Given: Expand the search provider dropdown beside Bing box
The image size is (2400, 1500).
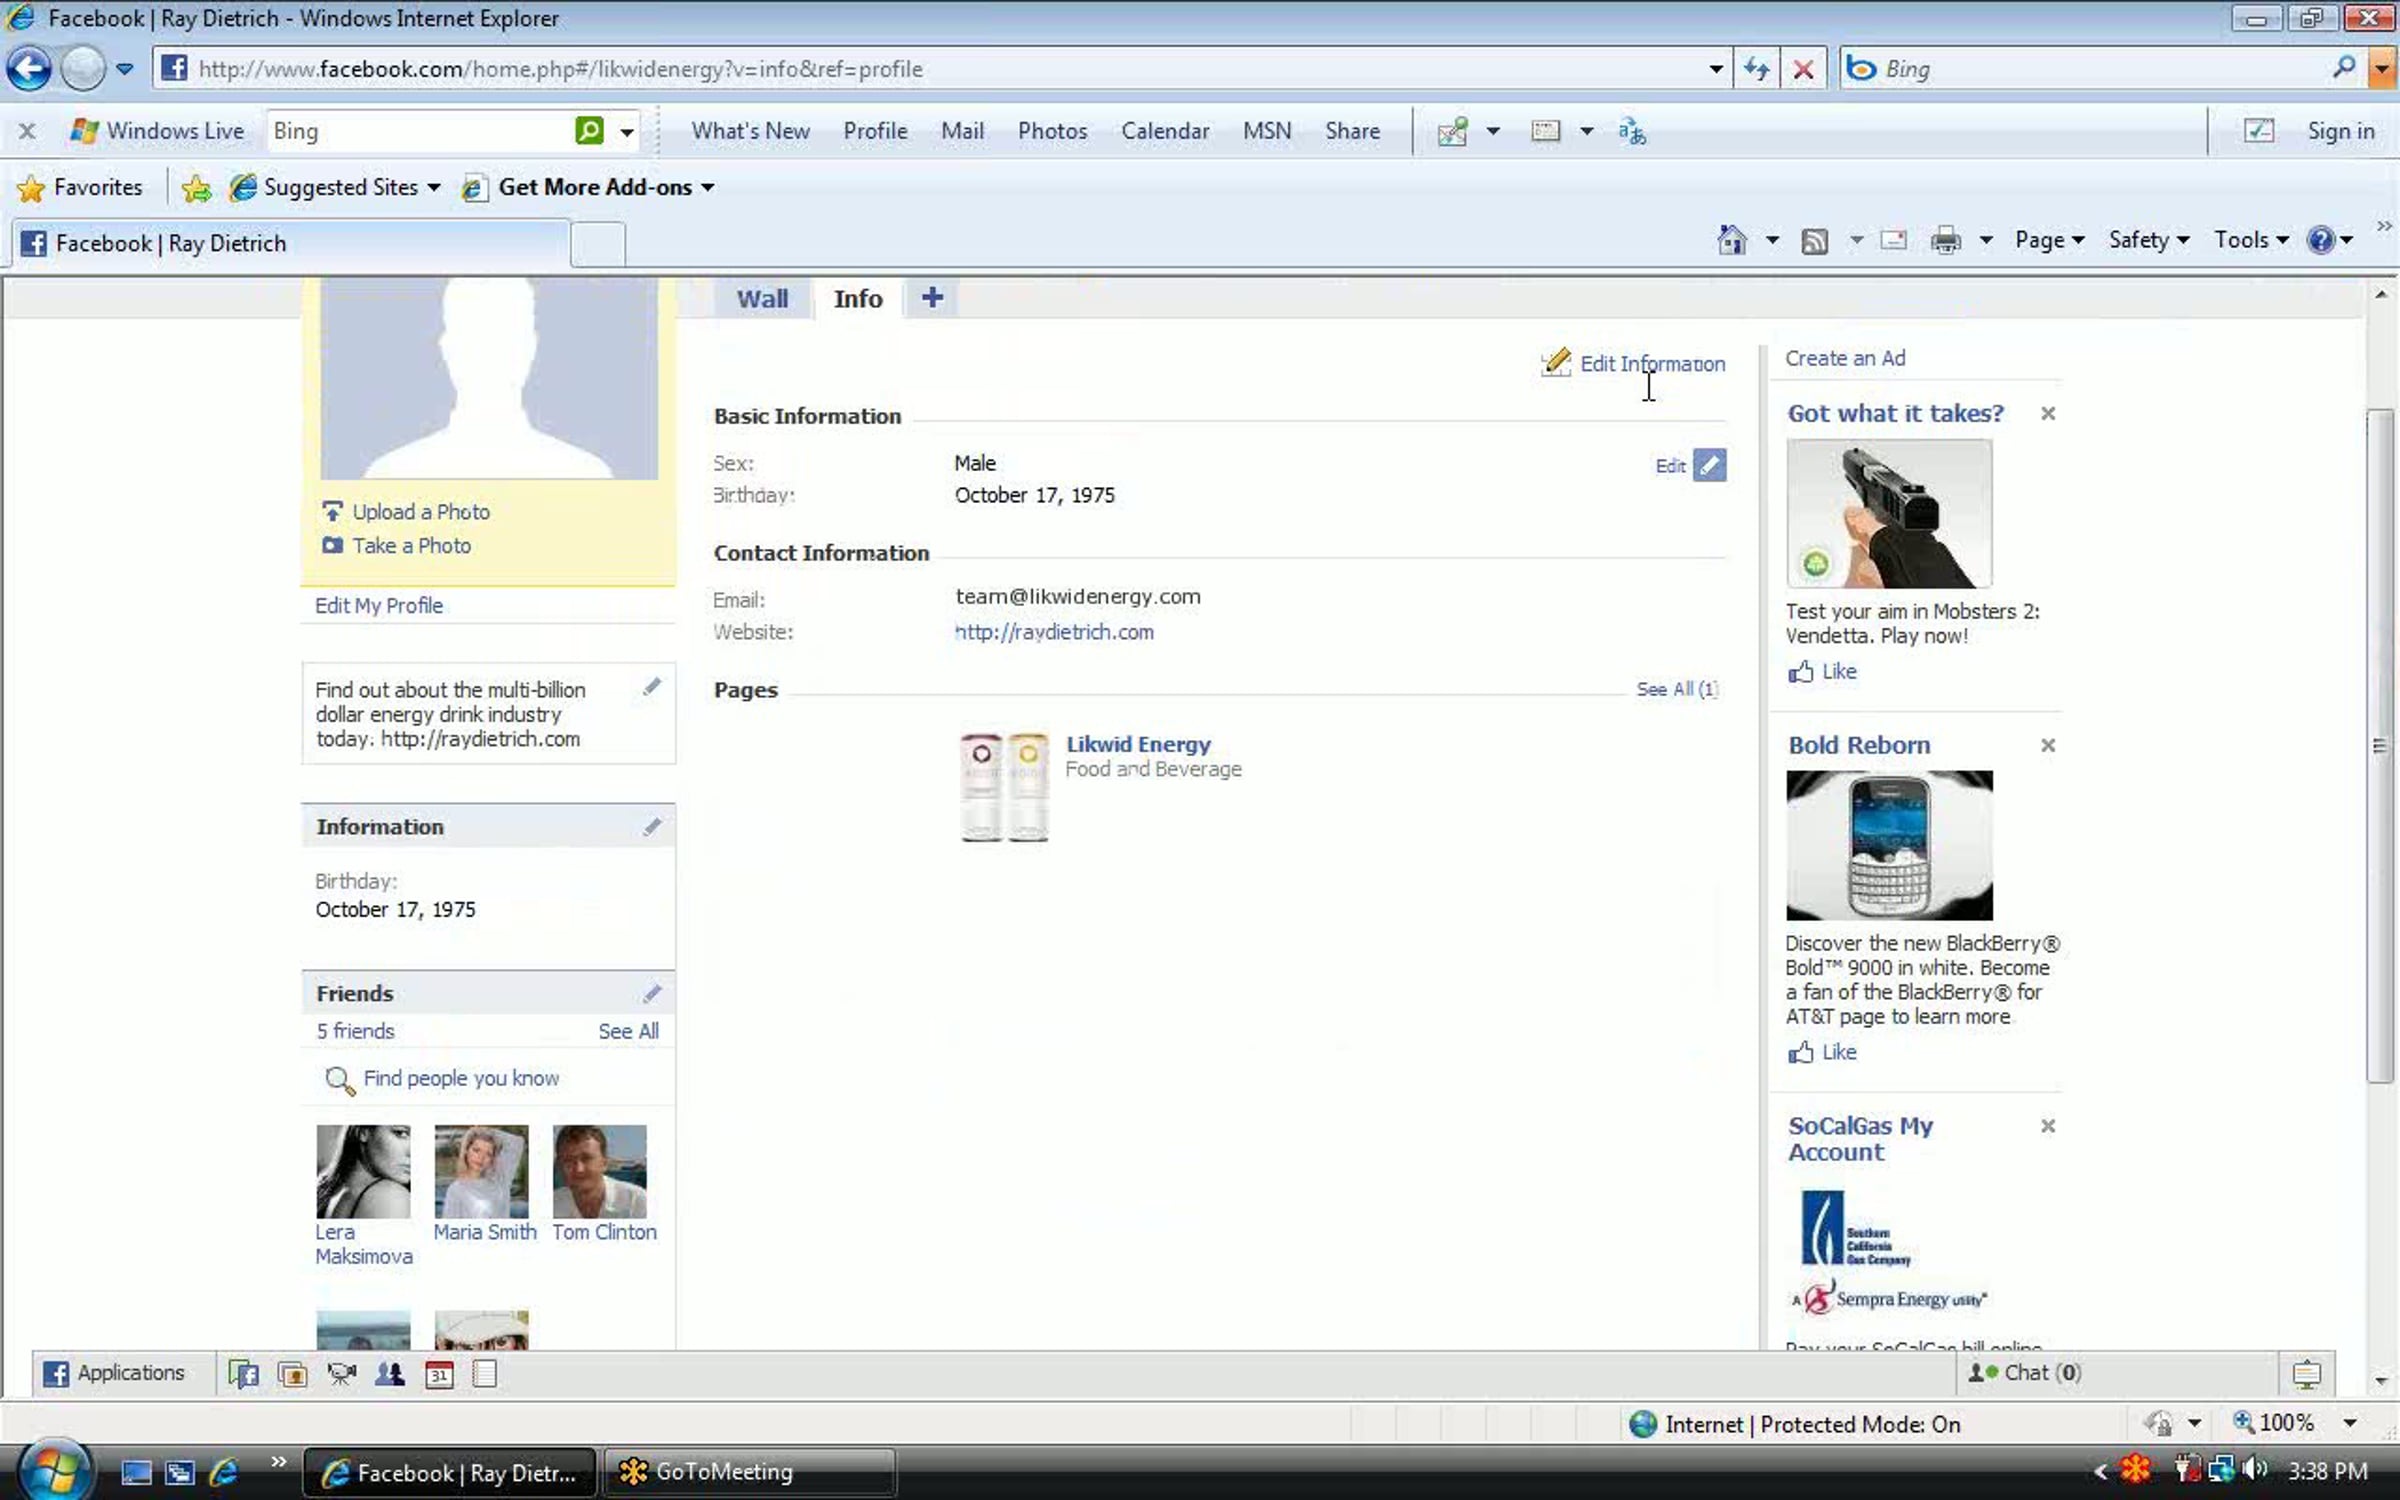Looking at the screenshot, I should tap(2383, 69).
